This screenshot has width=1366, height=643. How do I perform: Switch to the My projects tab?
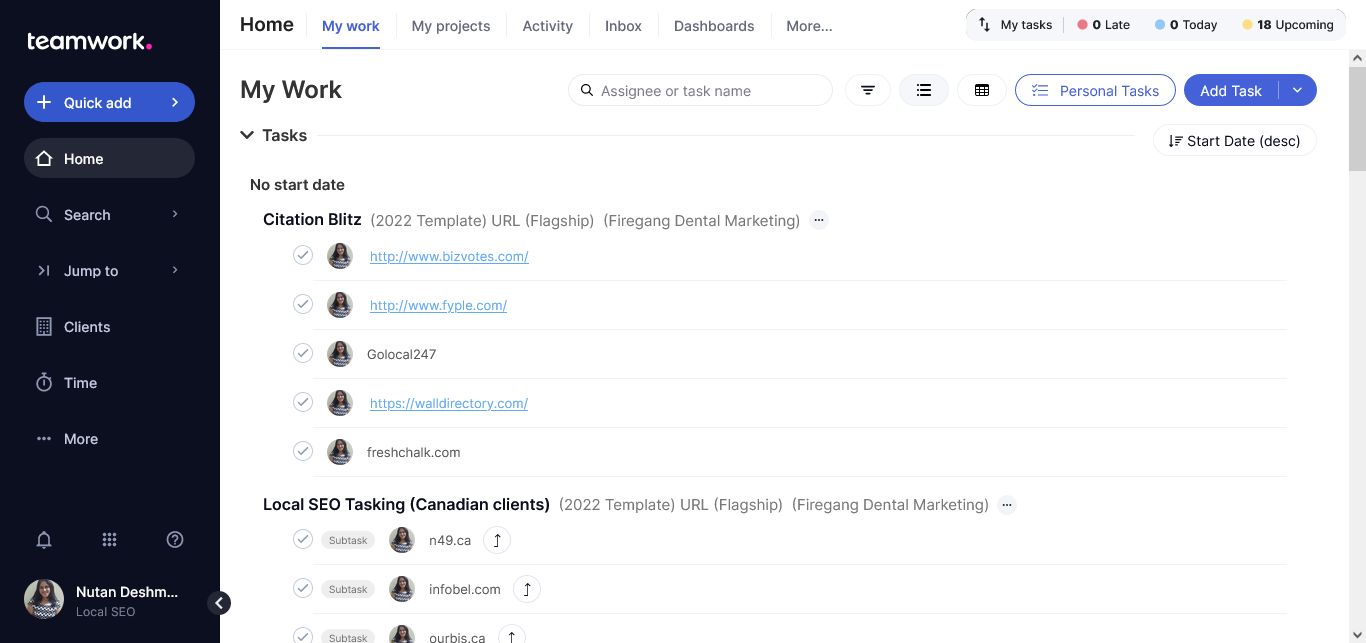point(451,26)
